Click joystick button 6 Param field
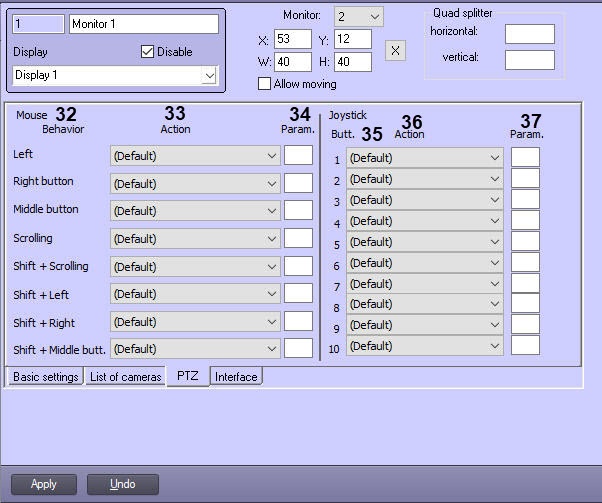 pyautogui.click(x=525, y=262)
